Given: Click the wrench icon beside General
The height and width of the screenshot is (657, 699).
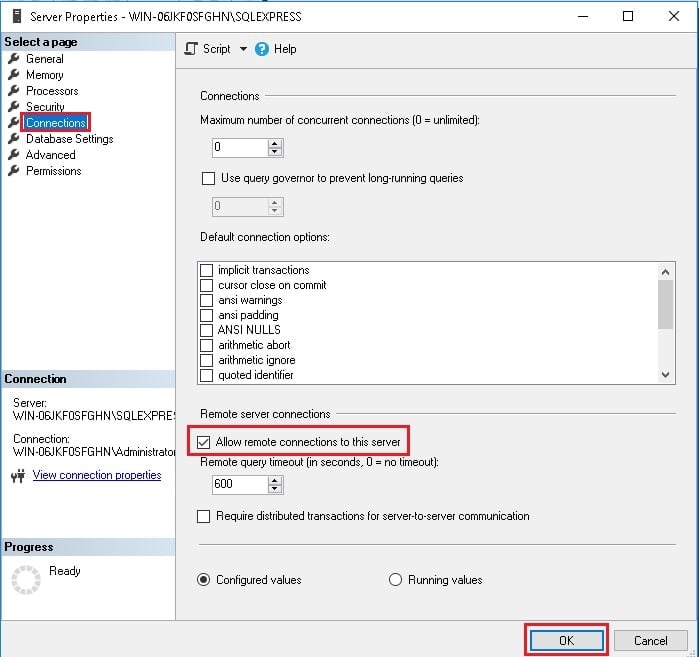Looking at the screenshot, I should [14, 58].
